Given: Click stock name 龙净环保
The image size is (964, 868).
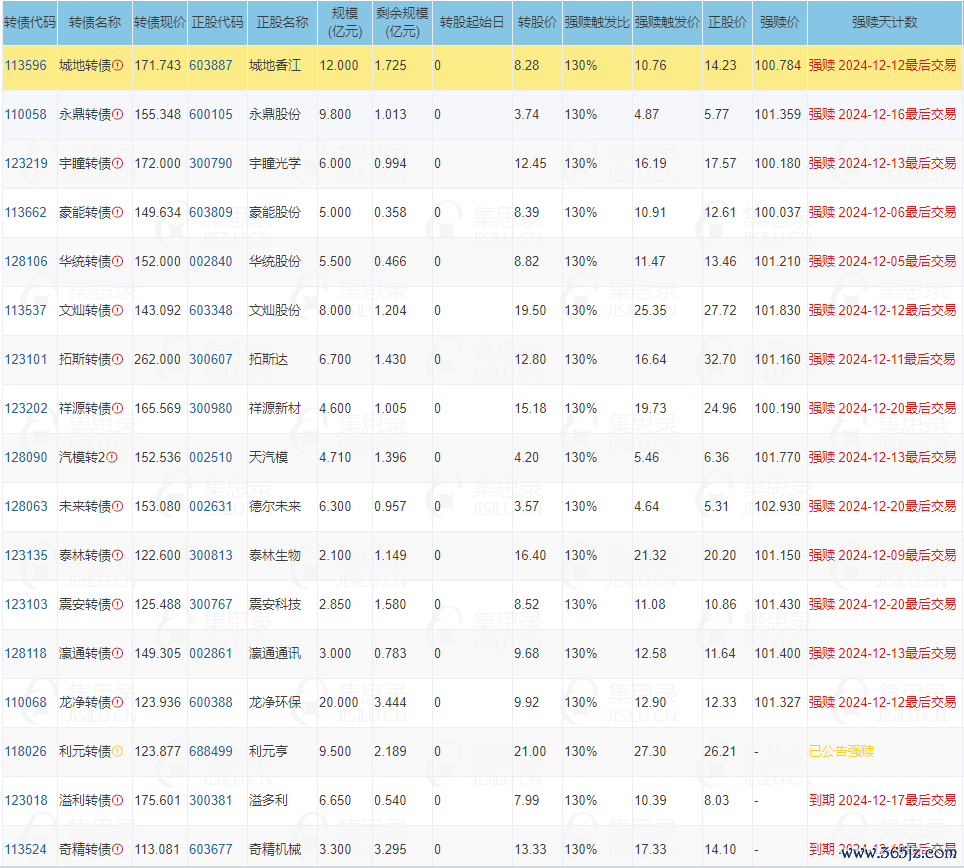Looking at the screenshot, I should 275,702.
